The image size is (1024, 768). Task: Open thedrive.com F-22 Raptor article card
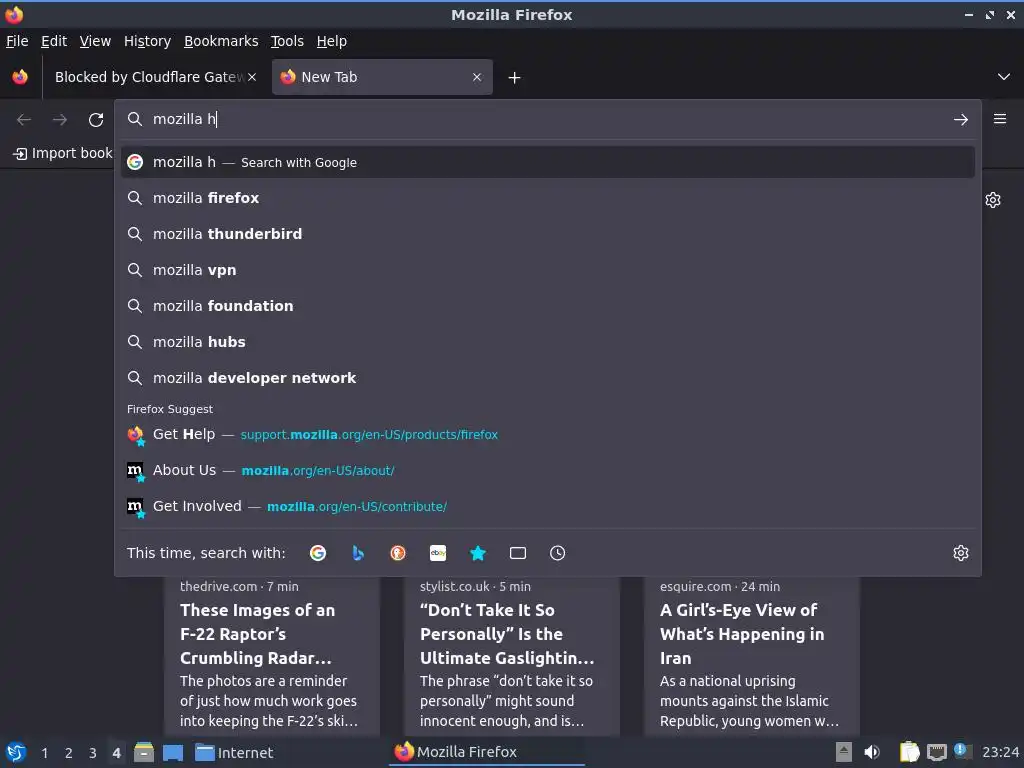tap(272, 655)
